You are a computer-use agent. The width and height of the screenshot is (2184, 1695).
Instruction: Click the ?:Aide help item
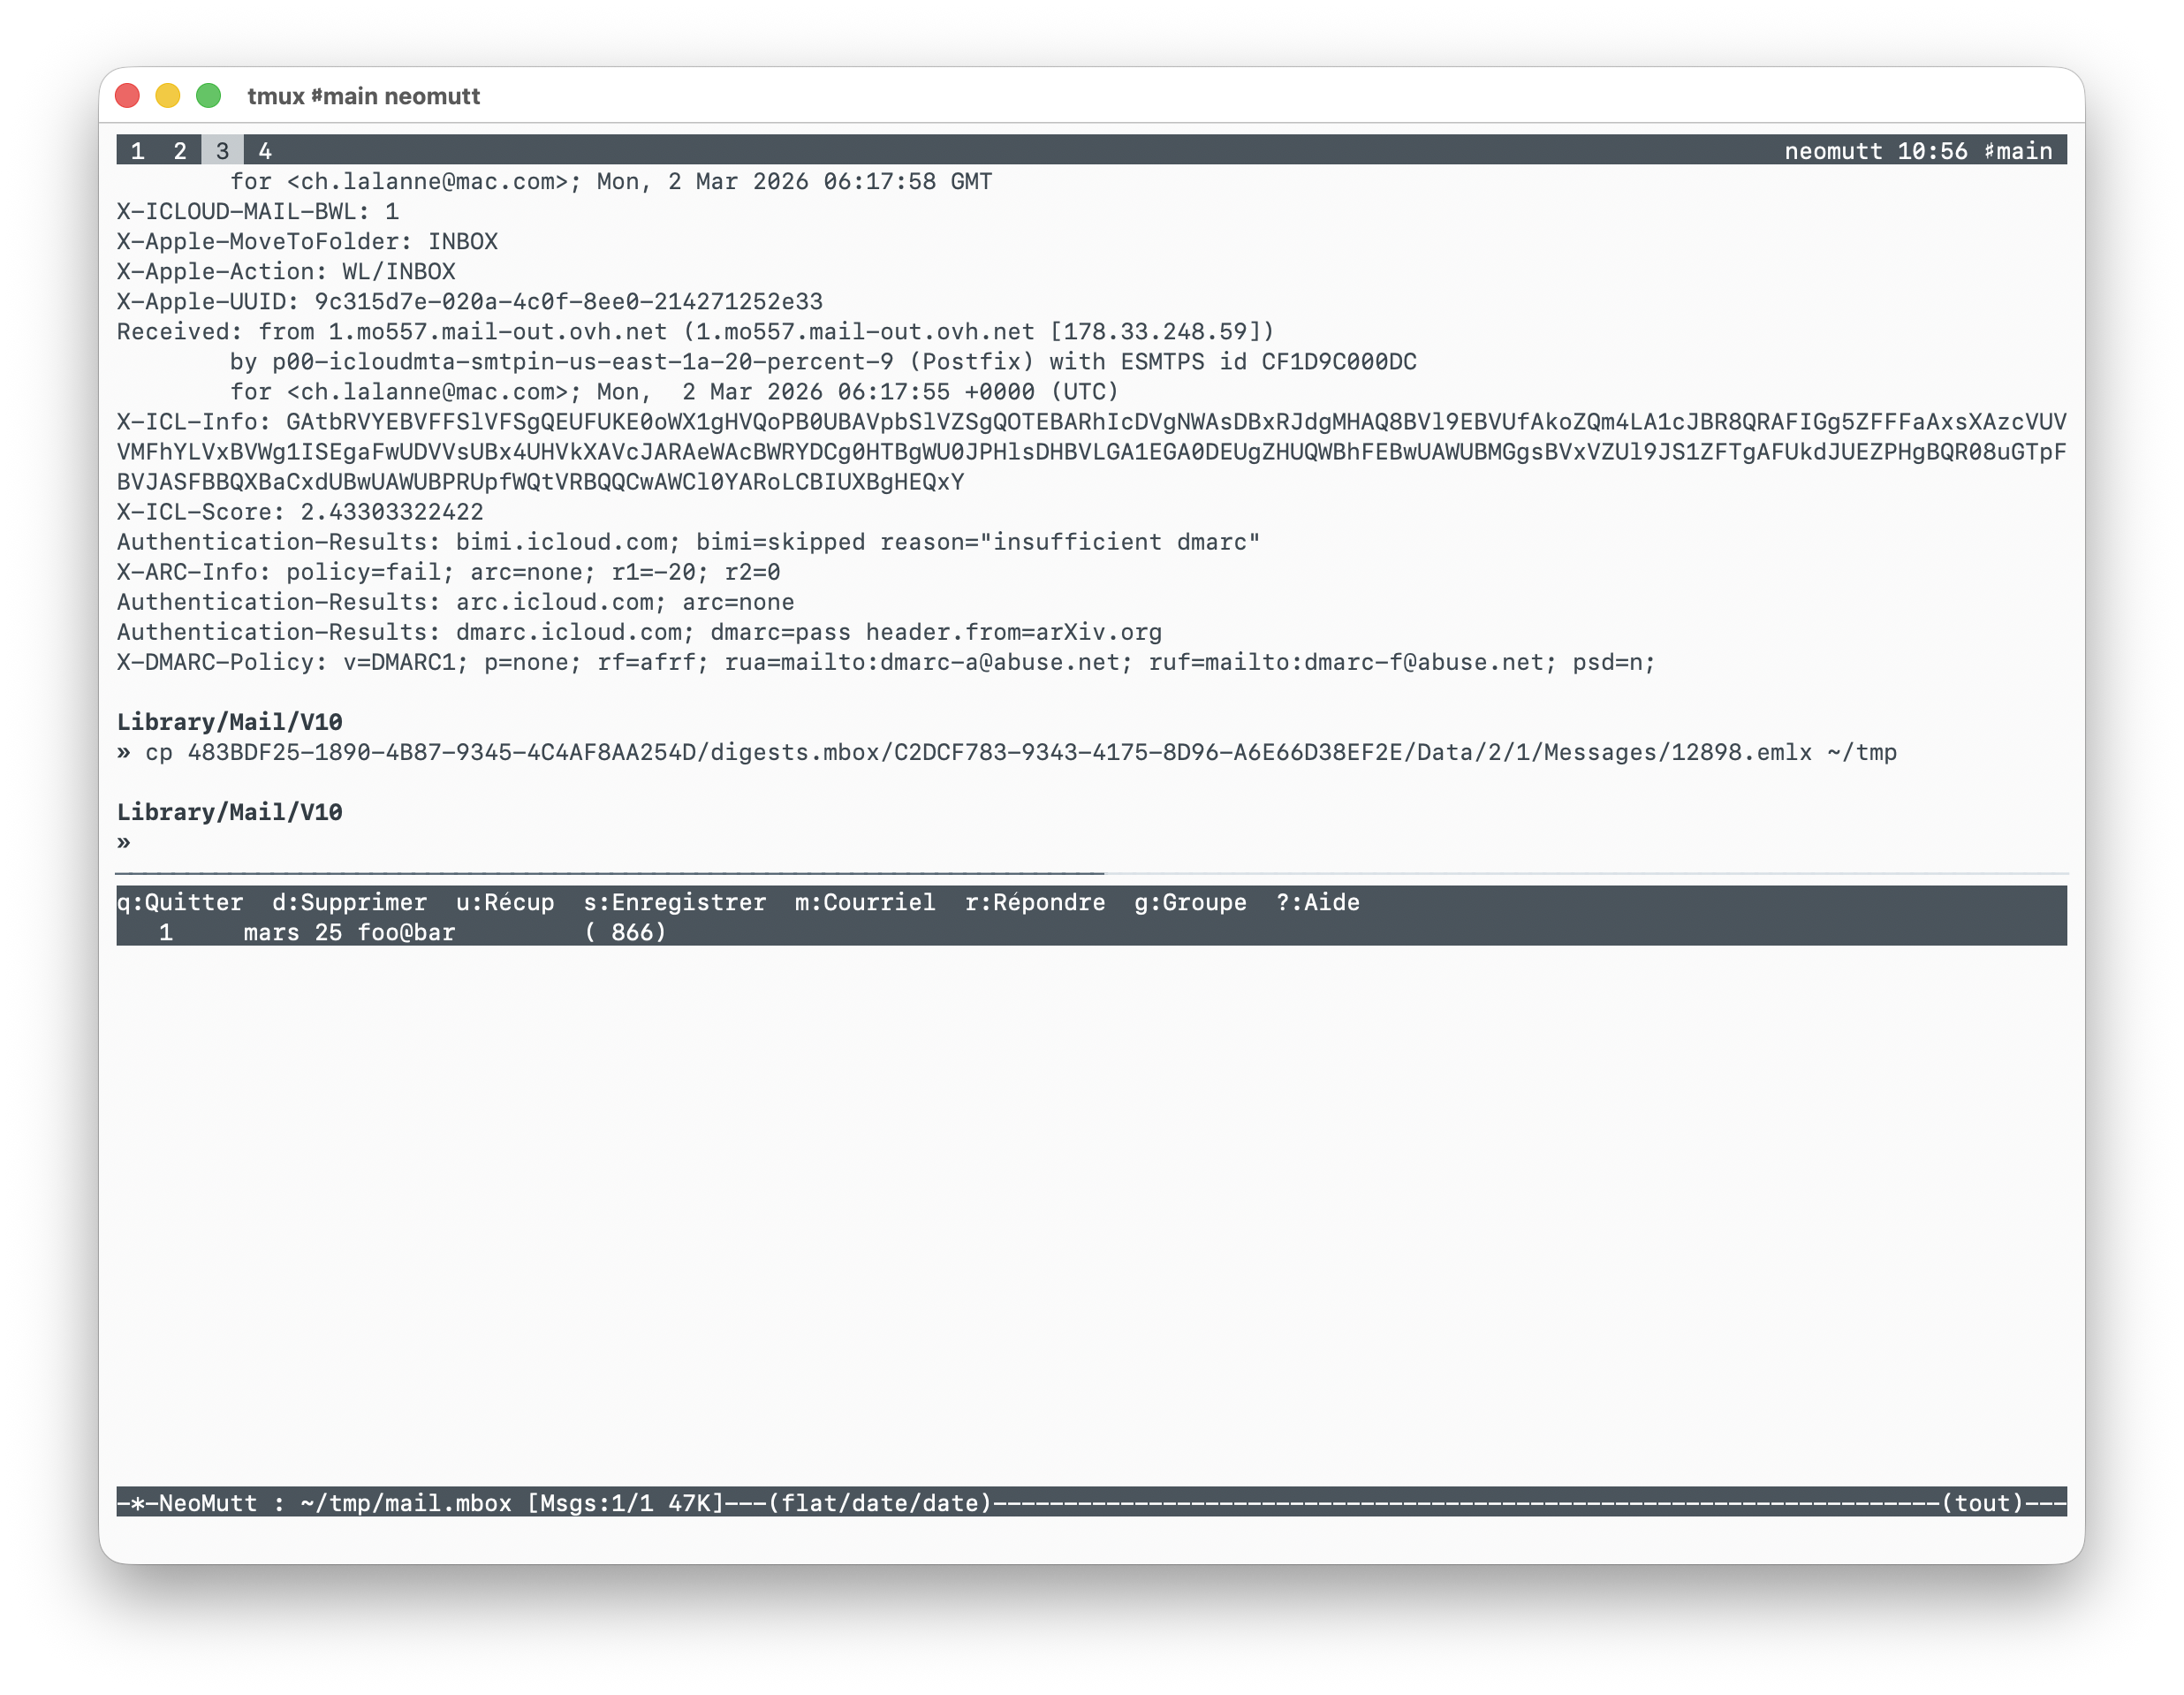(1318, 902)
